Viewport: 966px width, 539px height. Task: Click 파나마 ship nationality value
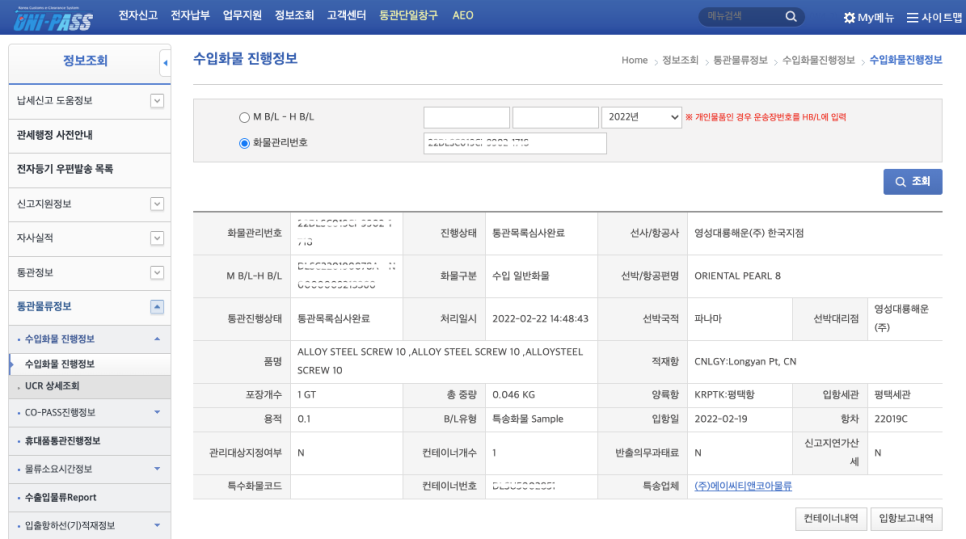[708, 318]
